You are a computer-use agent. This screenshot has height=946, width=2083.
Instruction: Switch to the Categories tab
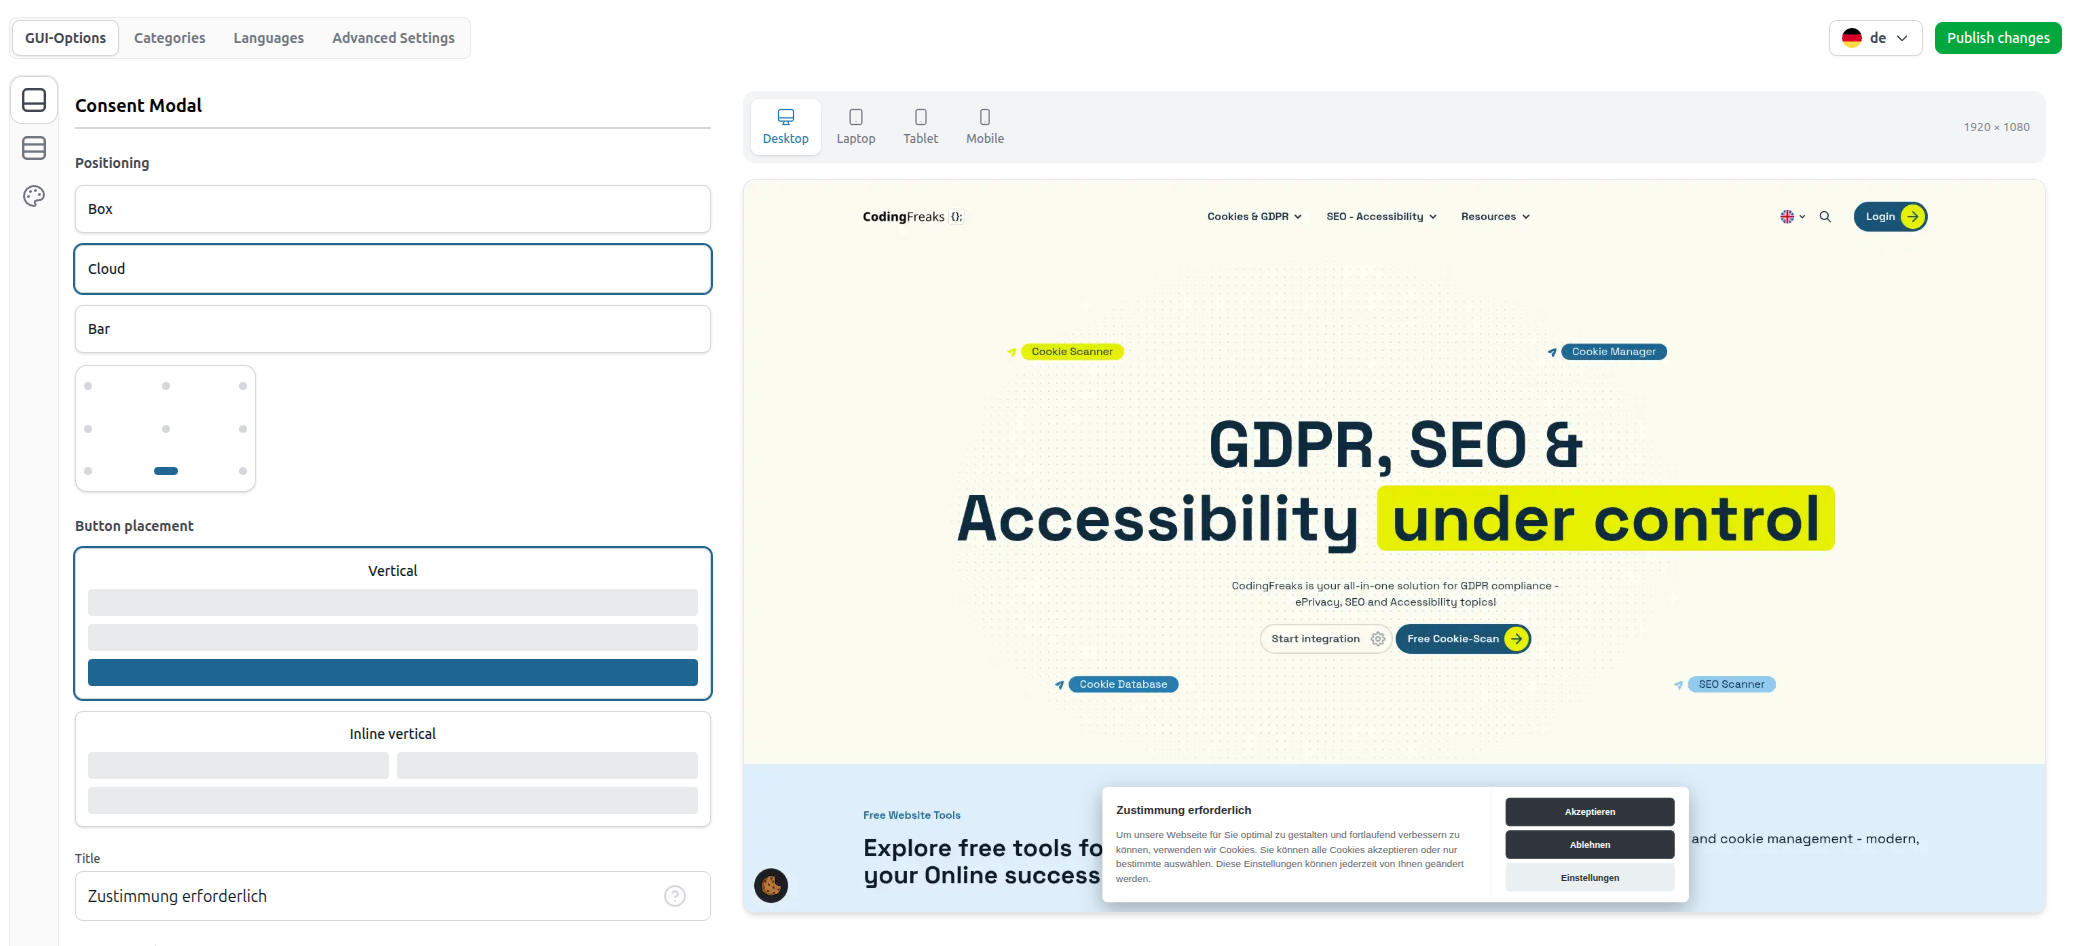pyautogui.click(x=169, y=38)
